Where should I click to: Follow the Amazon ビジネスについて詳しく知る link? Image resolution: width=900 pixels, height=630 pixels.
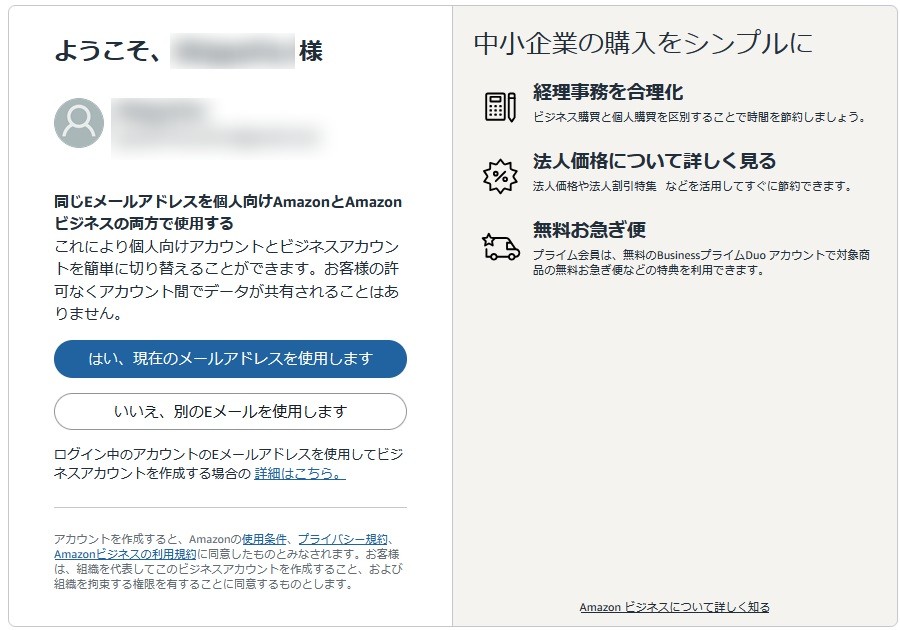[x=674, y=607]
